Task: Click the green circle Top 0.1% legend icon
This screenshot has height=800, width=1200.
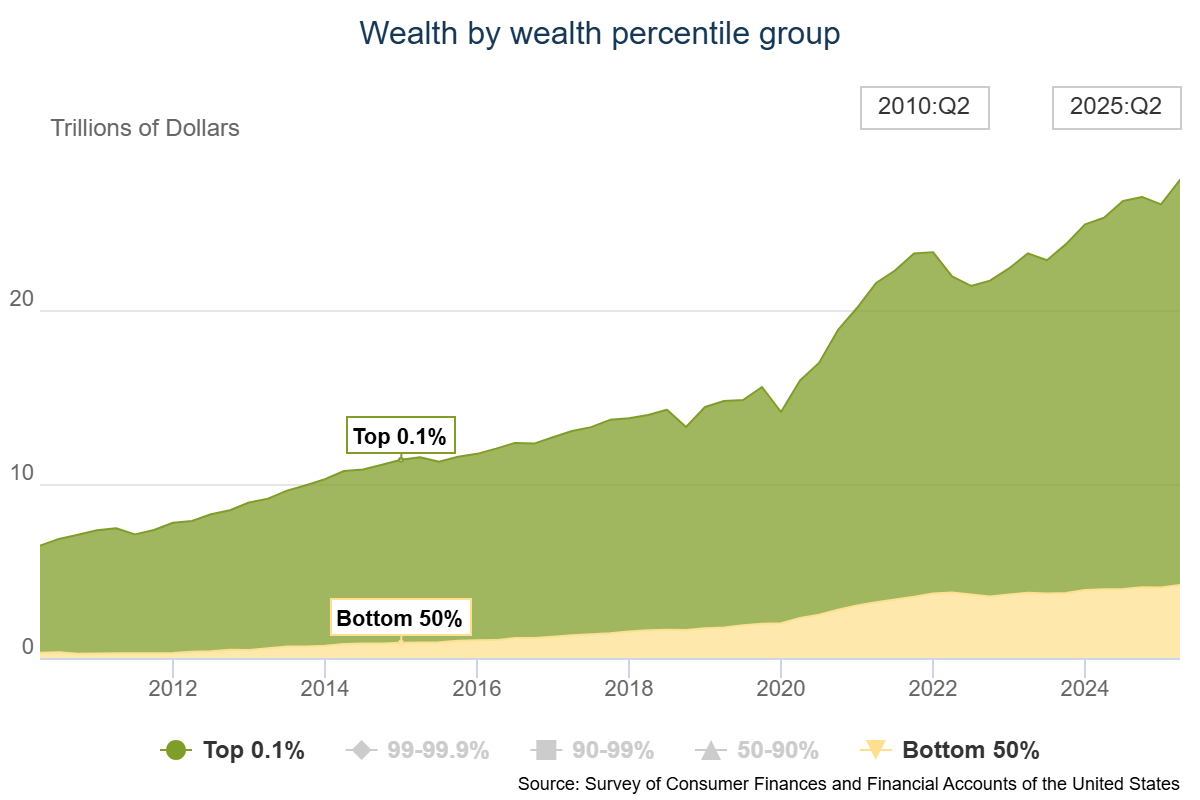Action: coord(176,750)
